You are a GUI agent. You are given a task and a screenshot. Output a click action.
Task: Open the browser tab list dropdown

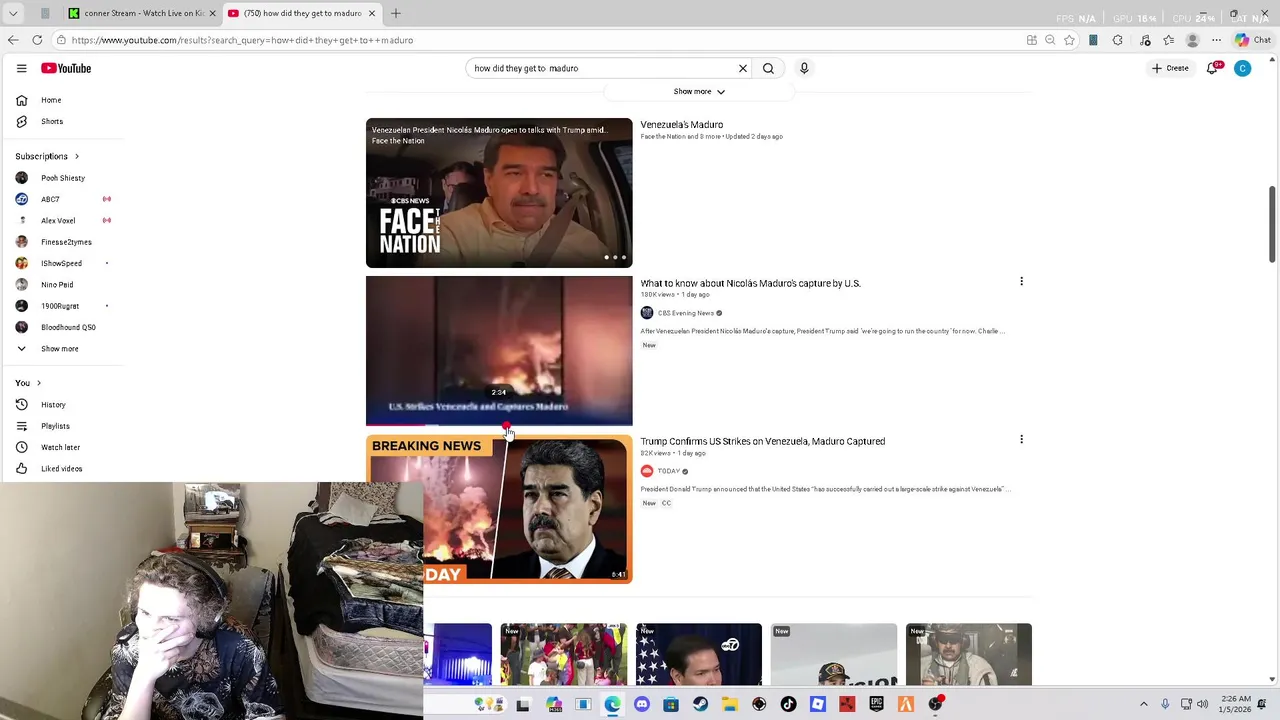[13, 13]
